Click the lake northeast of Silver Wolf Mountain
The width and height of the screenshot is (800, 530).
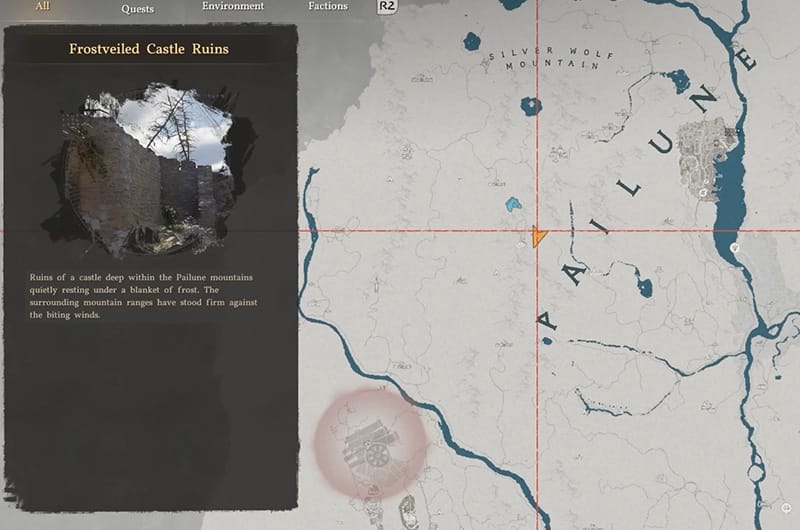click(x=680, y=80)
